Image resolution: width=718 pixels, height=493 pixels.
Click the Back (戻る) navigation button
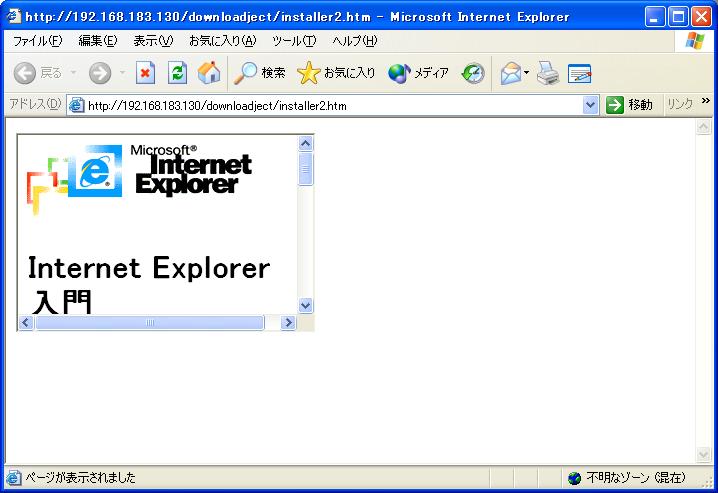click(x=38, y=73)
